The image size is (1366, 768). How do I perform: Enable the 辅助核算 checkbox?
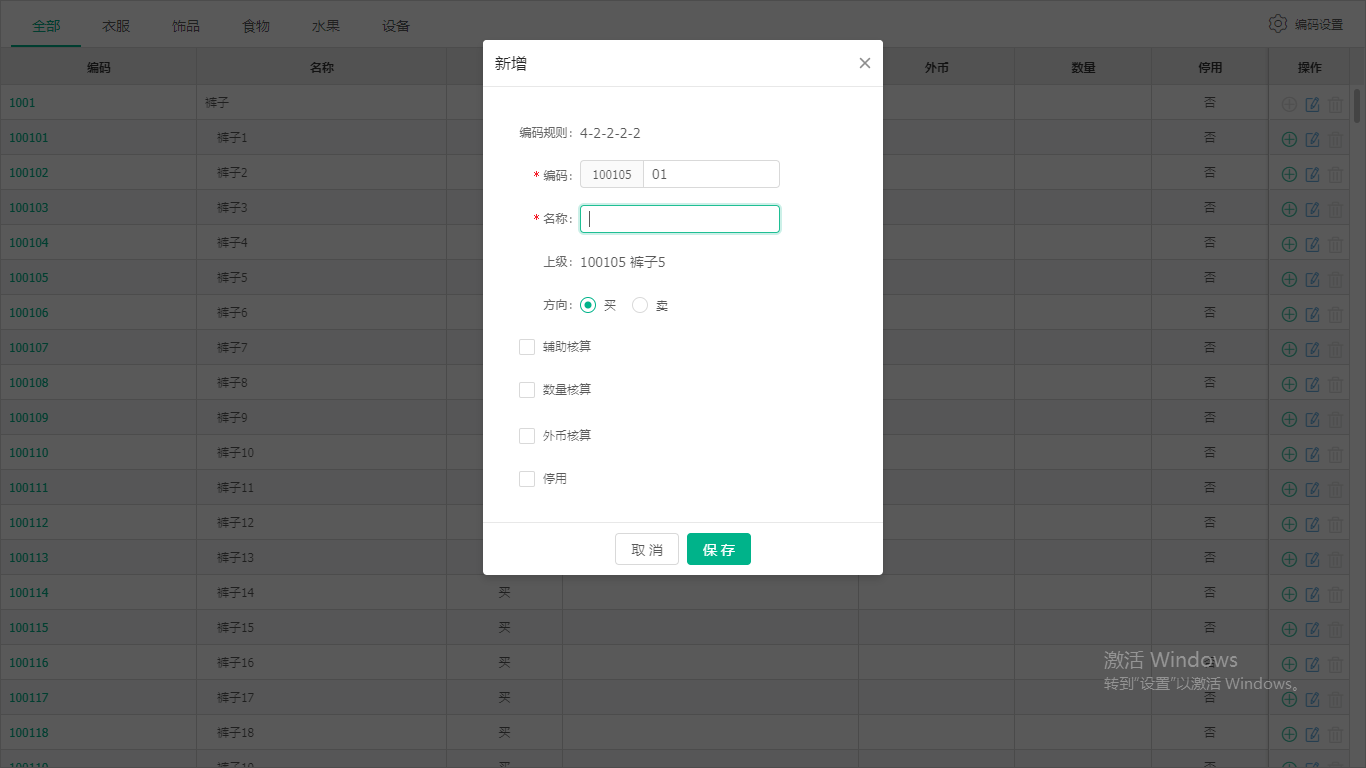527,346
